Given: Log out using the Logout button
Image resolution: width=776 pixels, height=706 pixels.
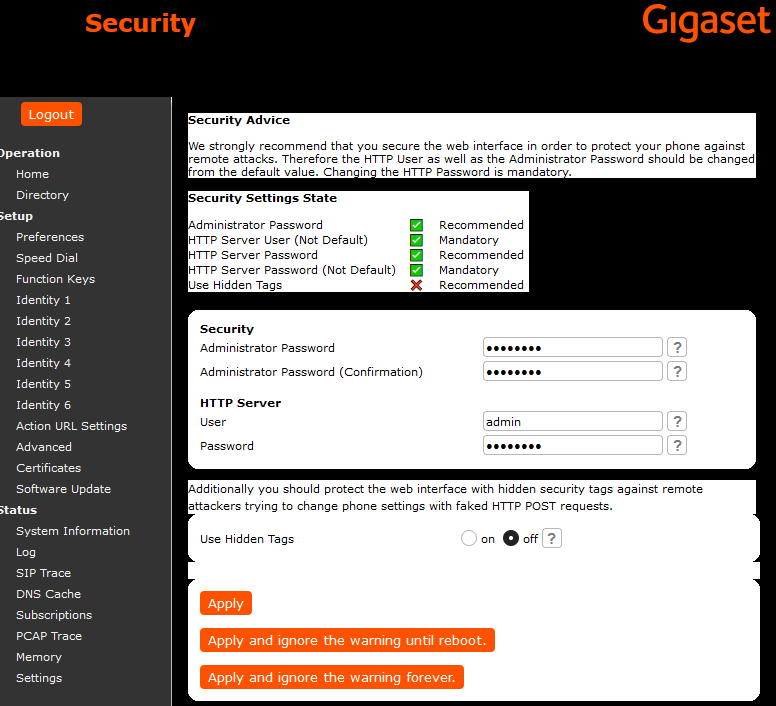Looking at the screenshot, I should [51, 114].
